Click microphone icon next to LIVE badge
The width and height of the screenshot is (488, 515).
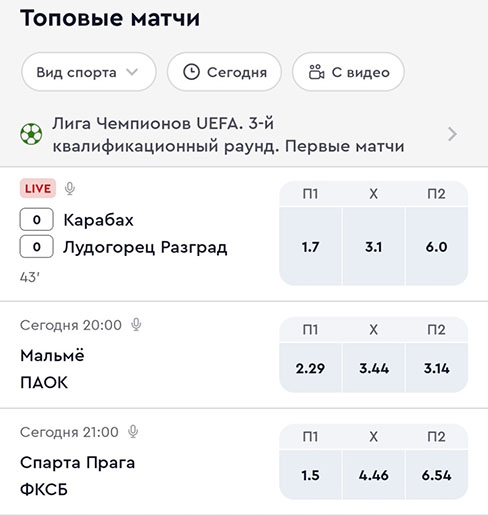tap(70, 188)
